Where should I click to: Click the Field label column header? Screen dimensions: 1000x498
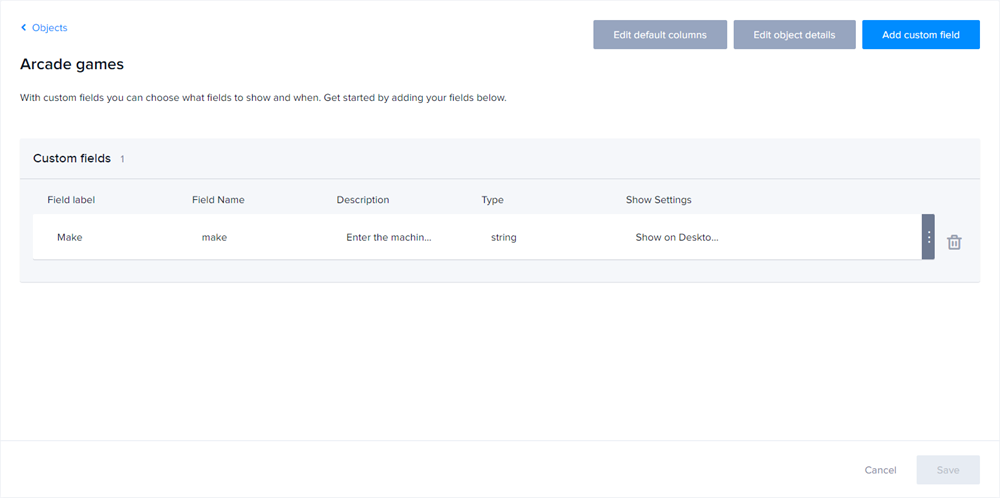[71, 200]
